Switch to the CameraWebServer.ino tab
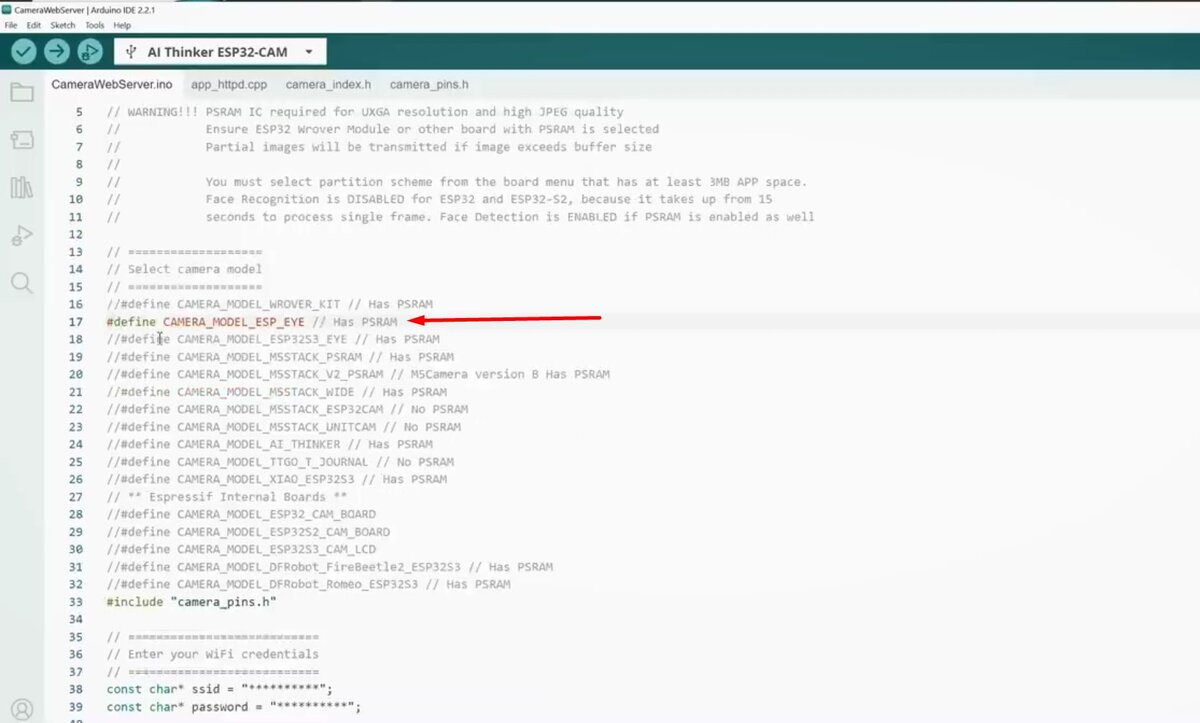1200x723 pixels. (111, 84)
